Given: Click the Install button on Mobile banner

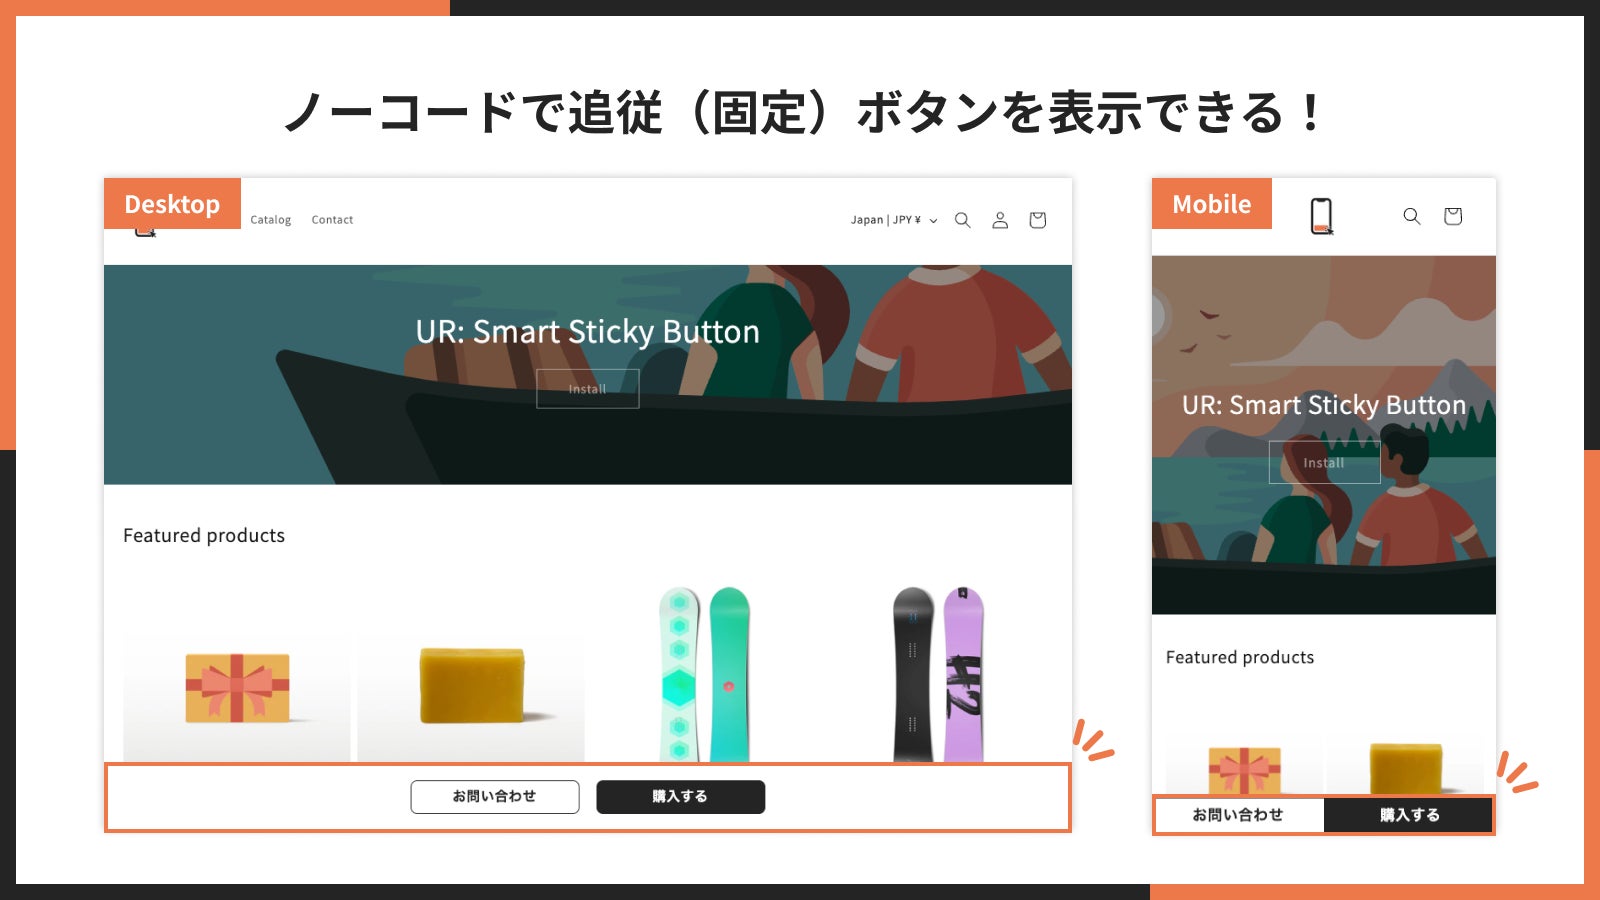Looking at the screenshot, I should click(1324, 463).
